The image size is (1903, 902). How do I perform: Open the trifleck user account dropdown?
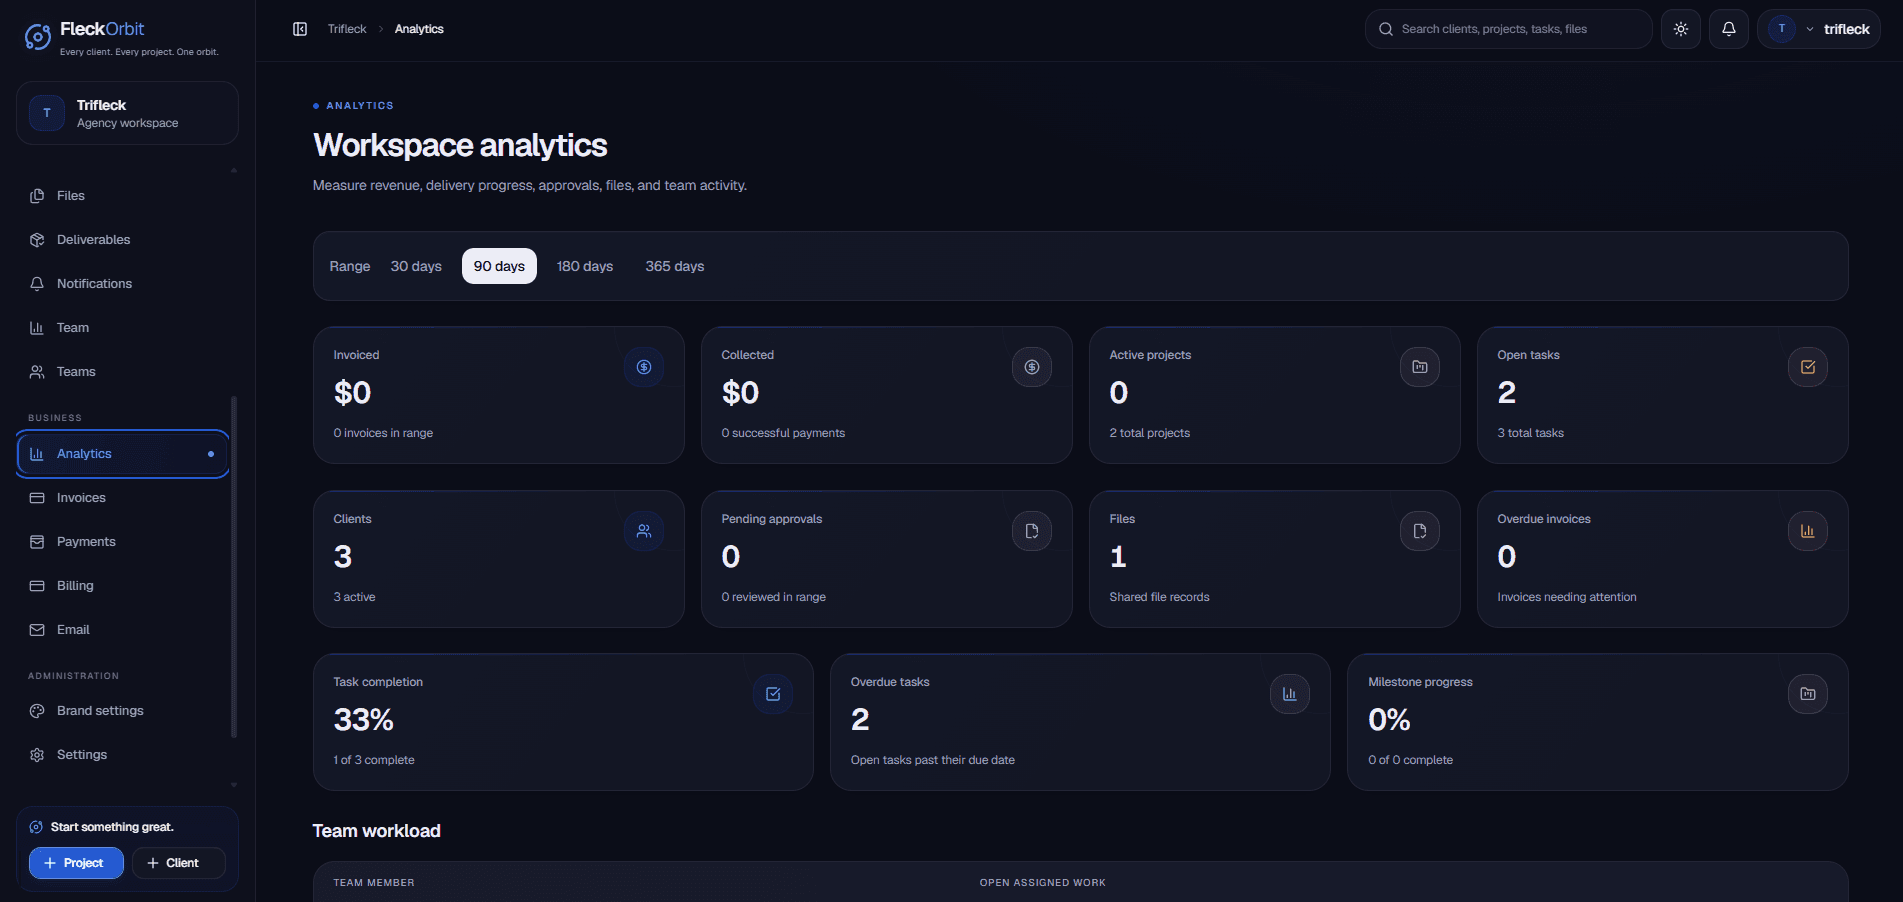pos(1819,29)
